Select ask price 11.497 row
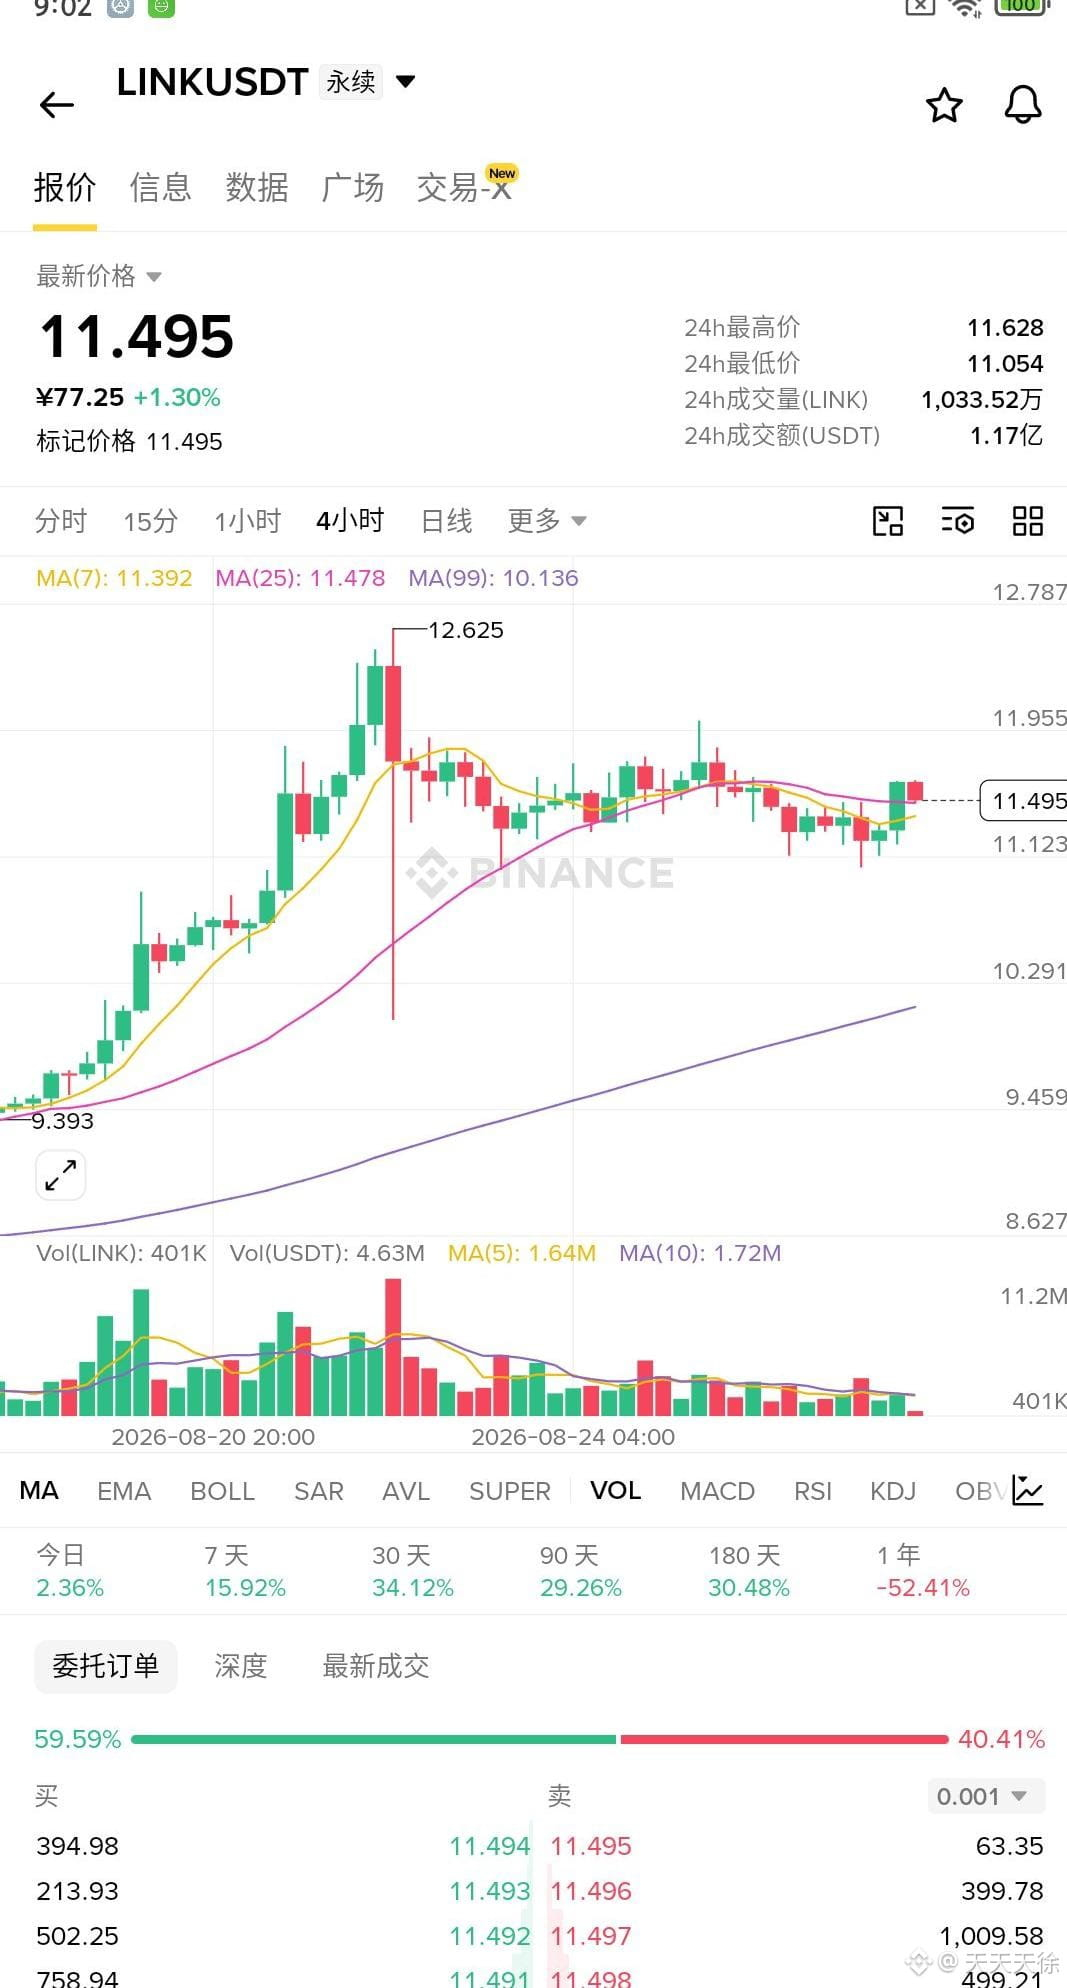The image size is (1067, 1988). click(591, 1936)
